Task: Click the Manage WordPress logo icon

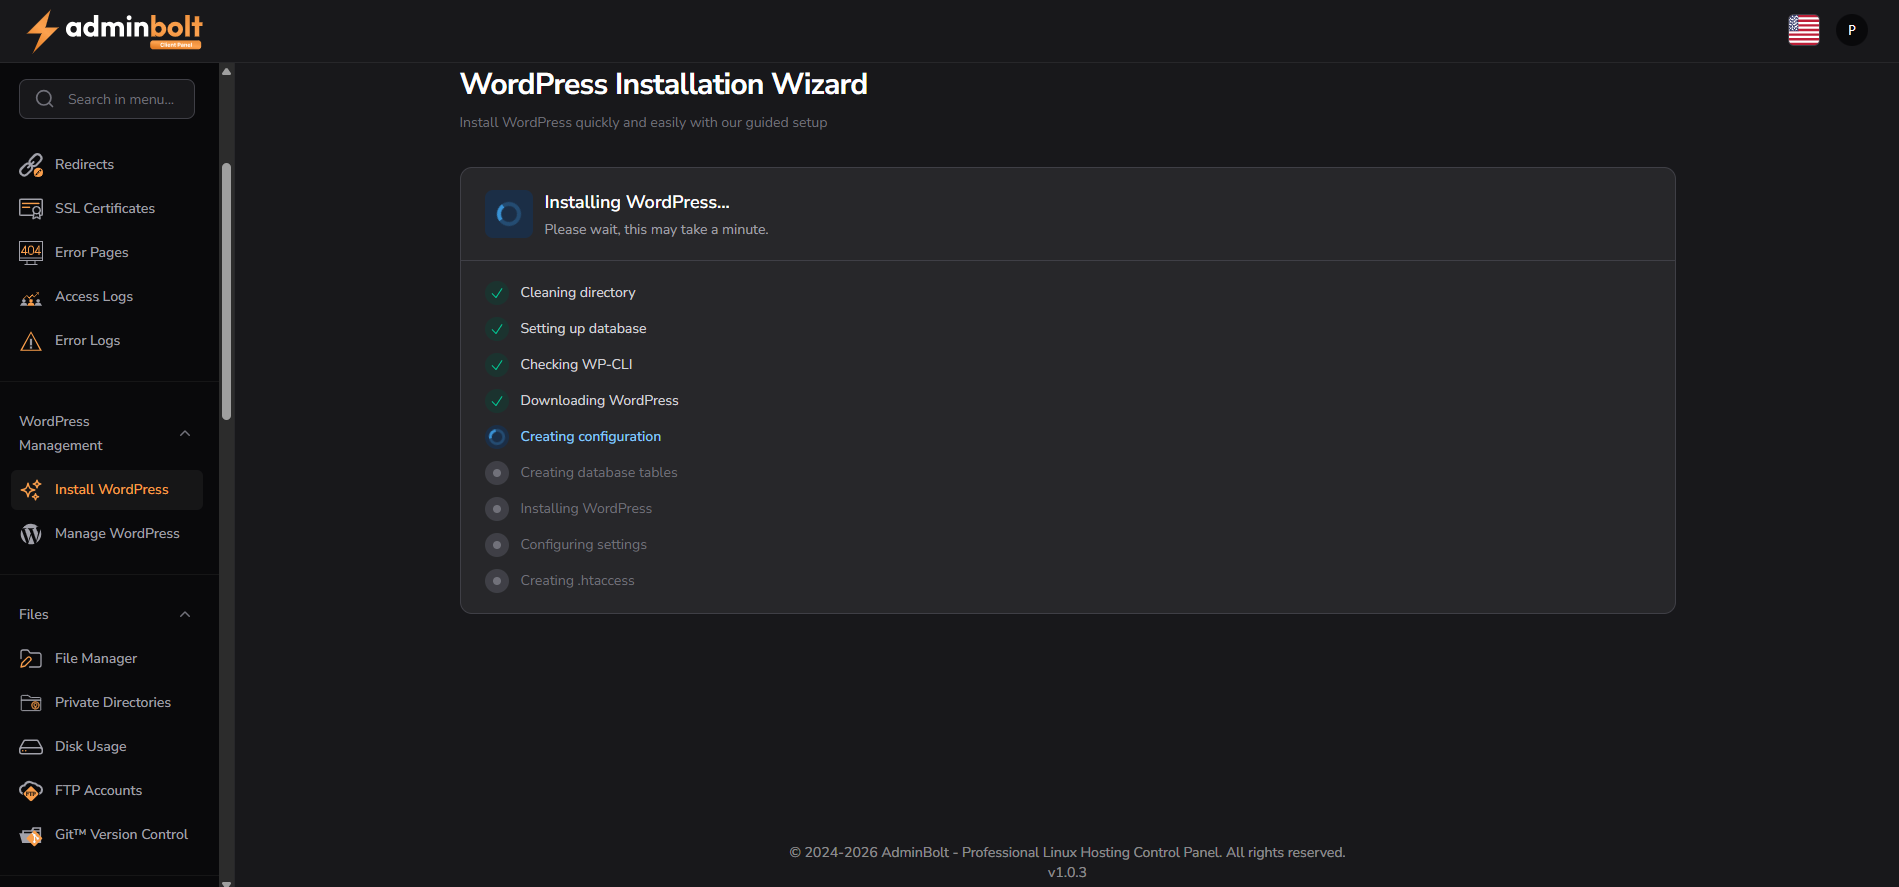Action: click(x=31, y=534)
